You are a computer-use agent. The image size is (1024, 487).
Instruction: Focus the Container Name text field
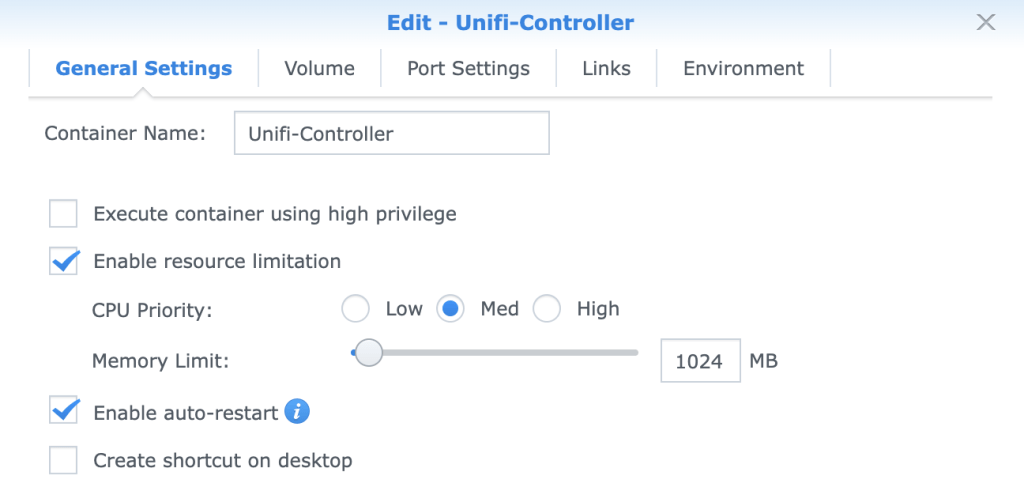(391, 133)
